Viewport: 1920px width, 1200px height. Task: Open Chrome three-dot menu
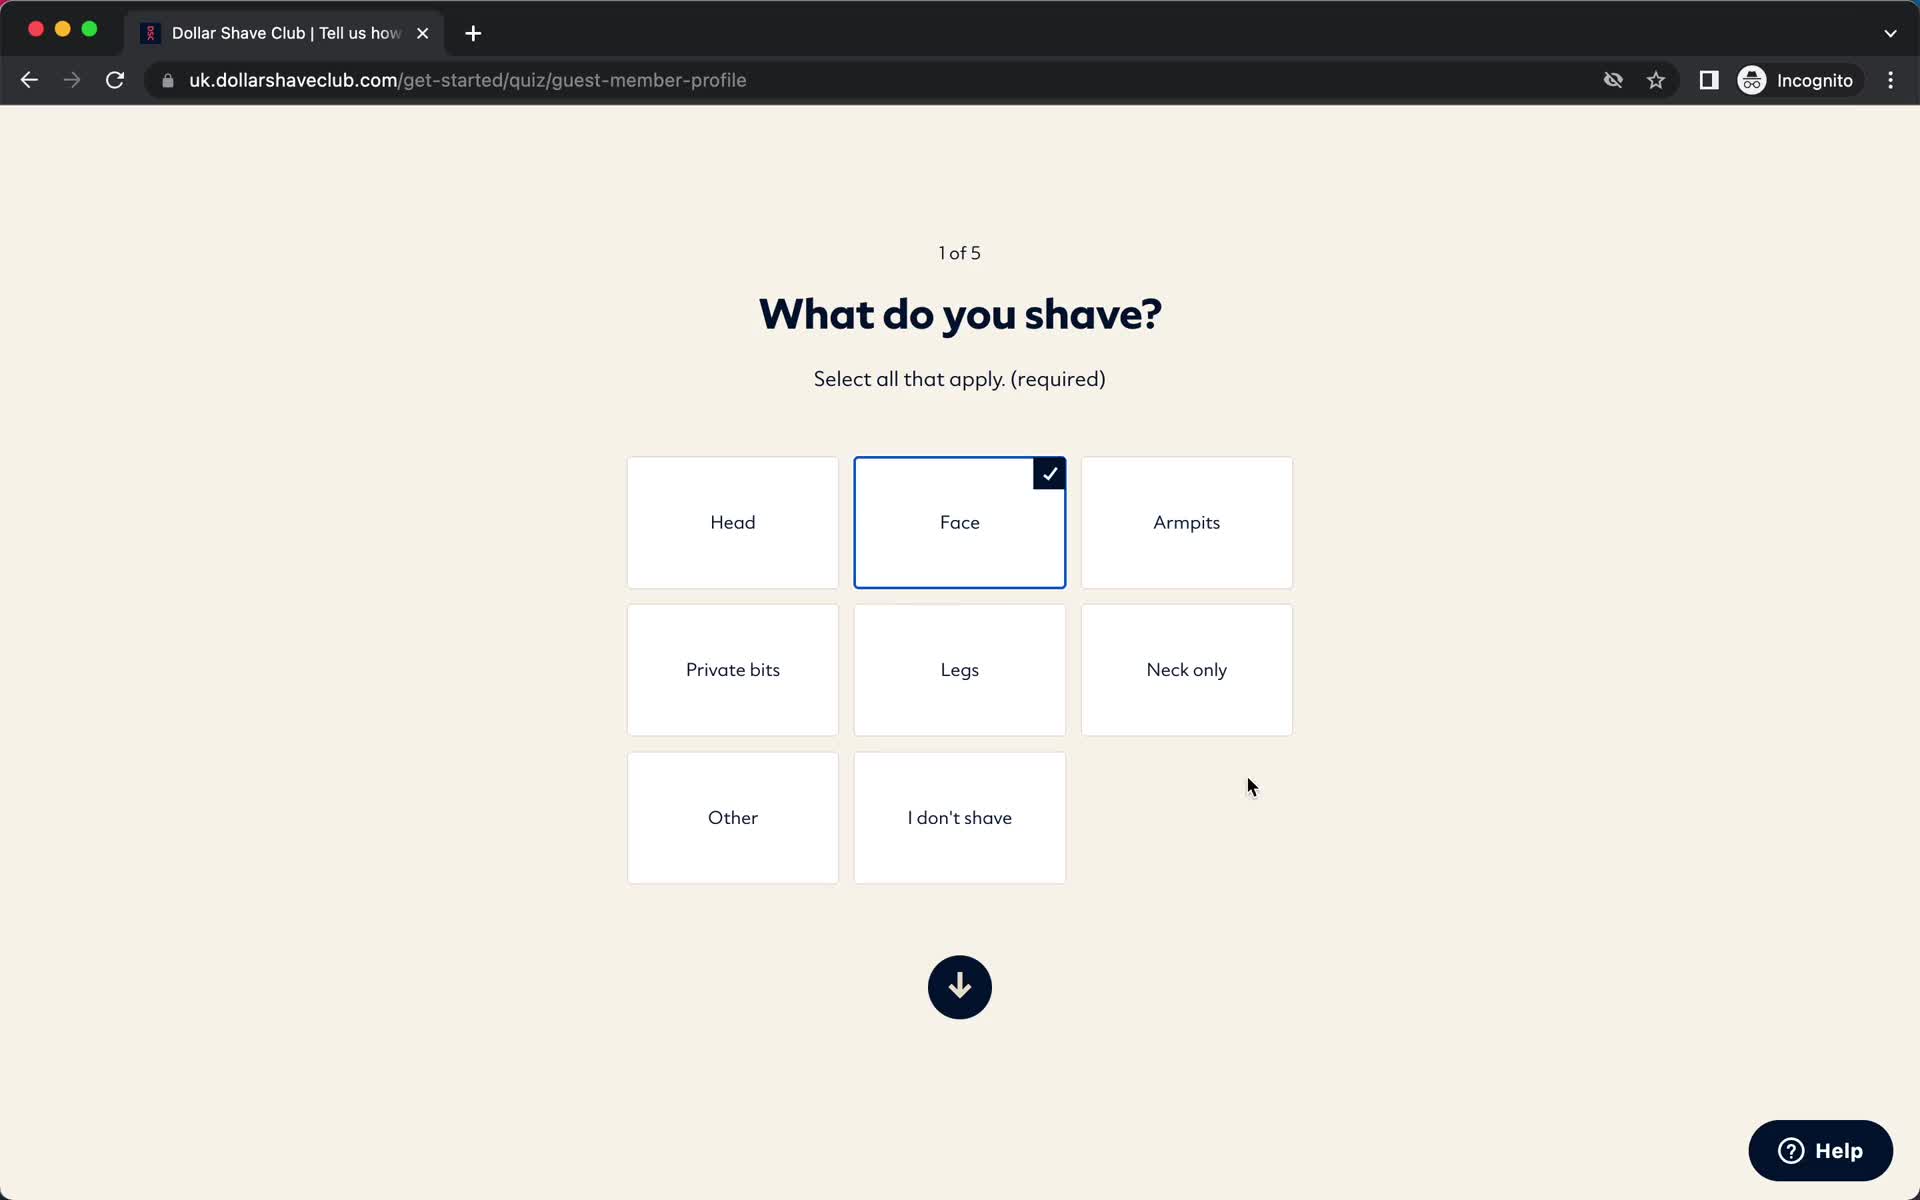pos(1890,80)
